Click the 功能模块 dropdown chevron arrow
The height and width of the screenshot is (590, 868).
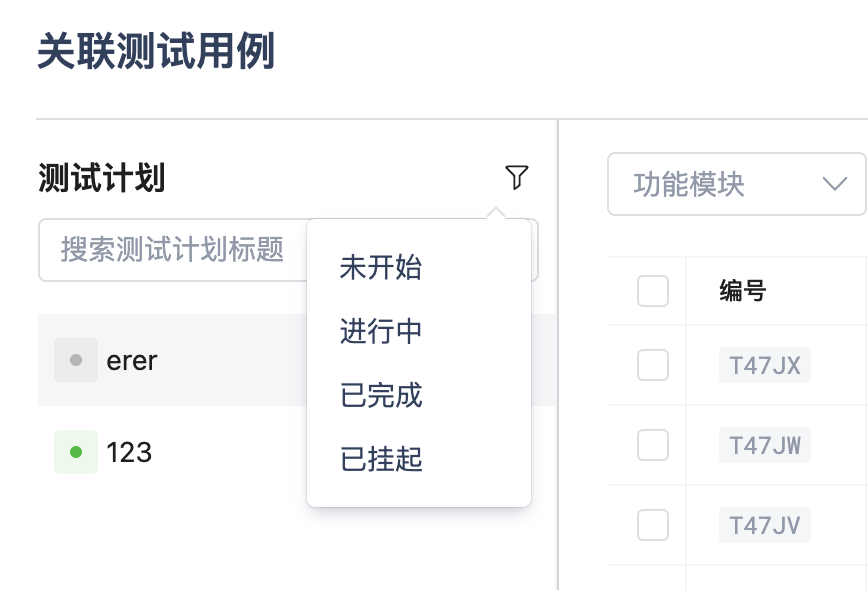click(833, 184)
